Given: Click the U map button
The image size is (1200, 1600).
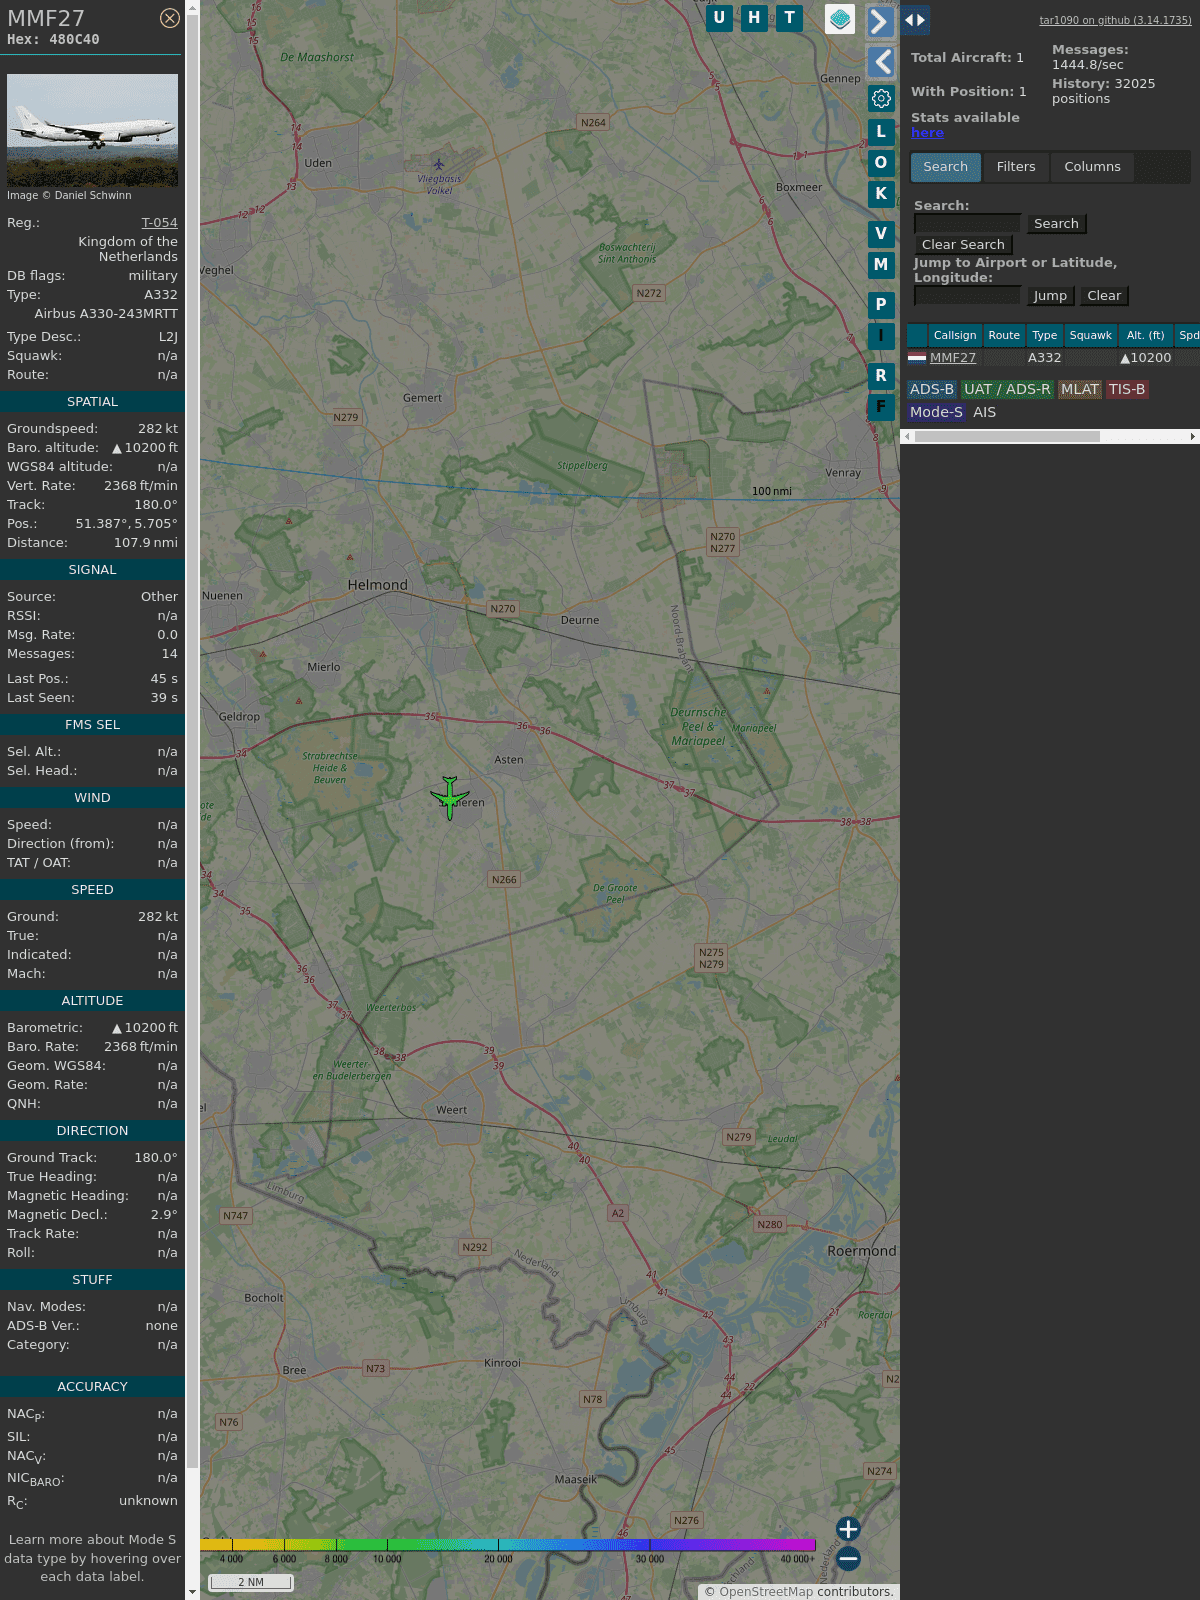Looking at the screenshot, I should 719,18.
